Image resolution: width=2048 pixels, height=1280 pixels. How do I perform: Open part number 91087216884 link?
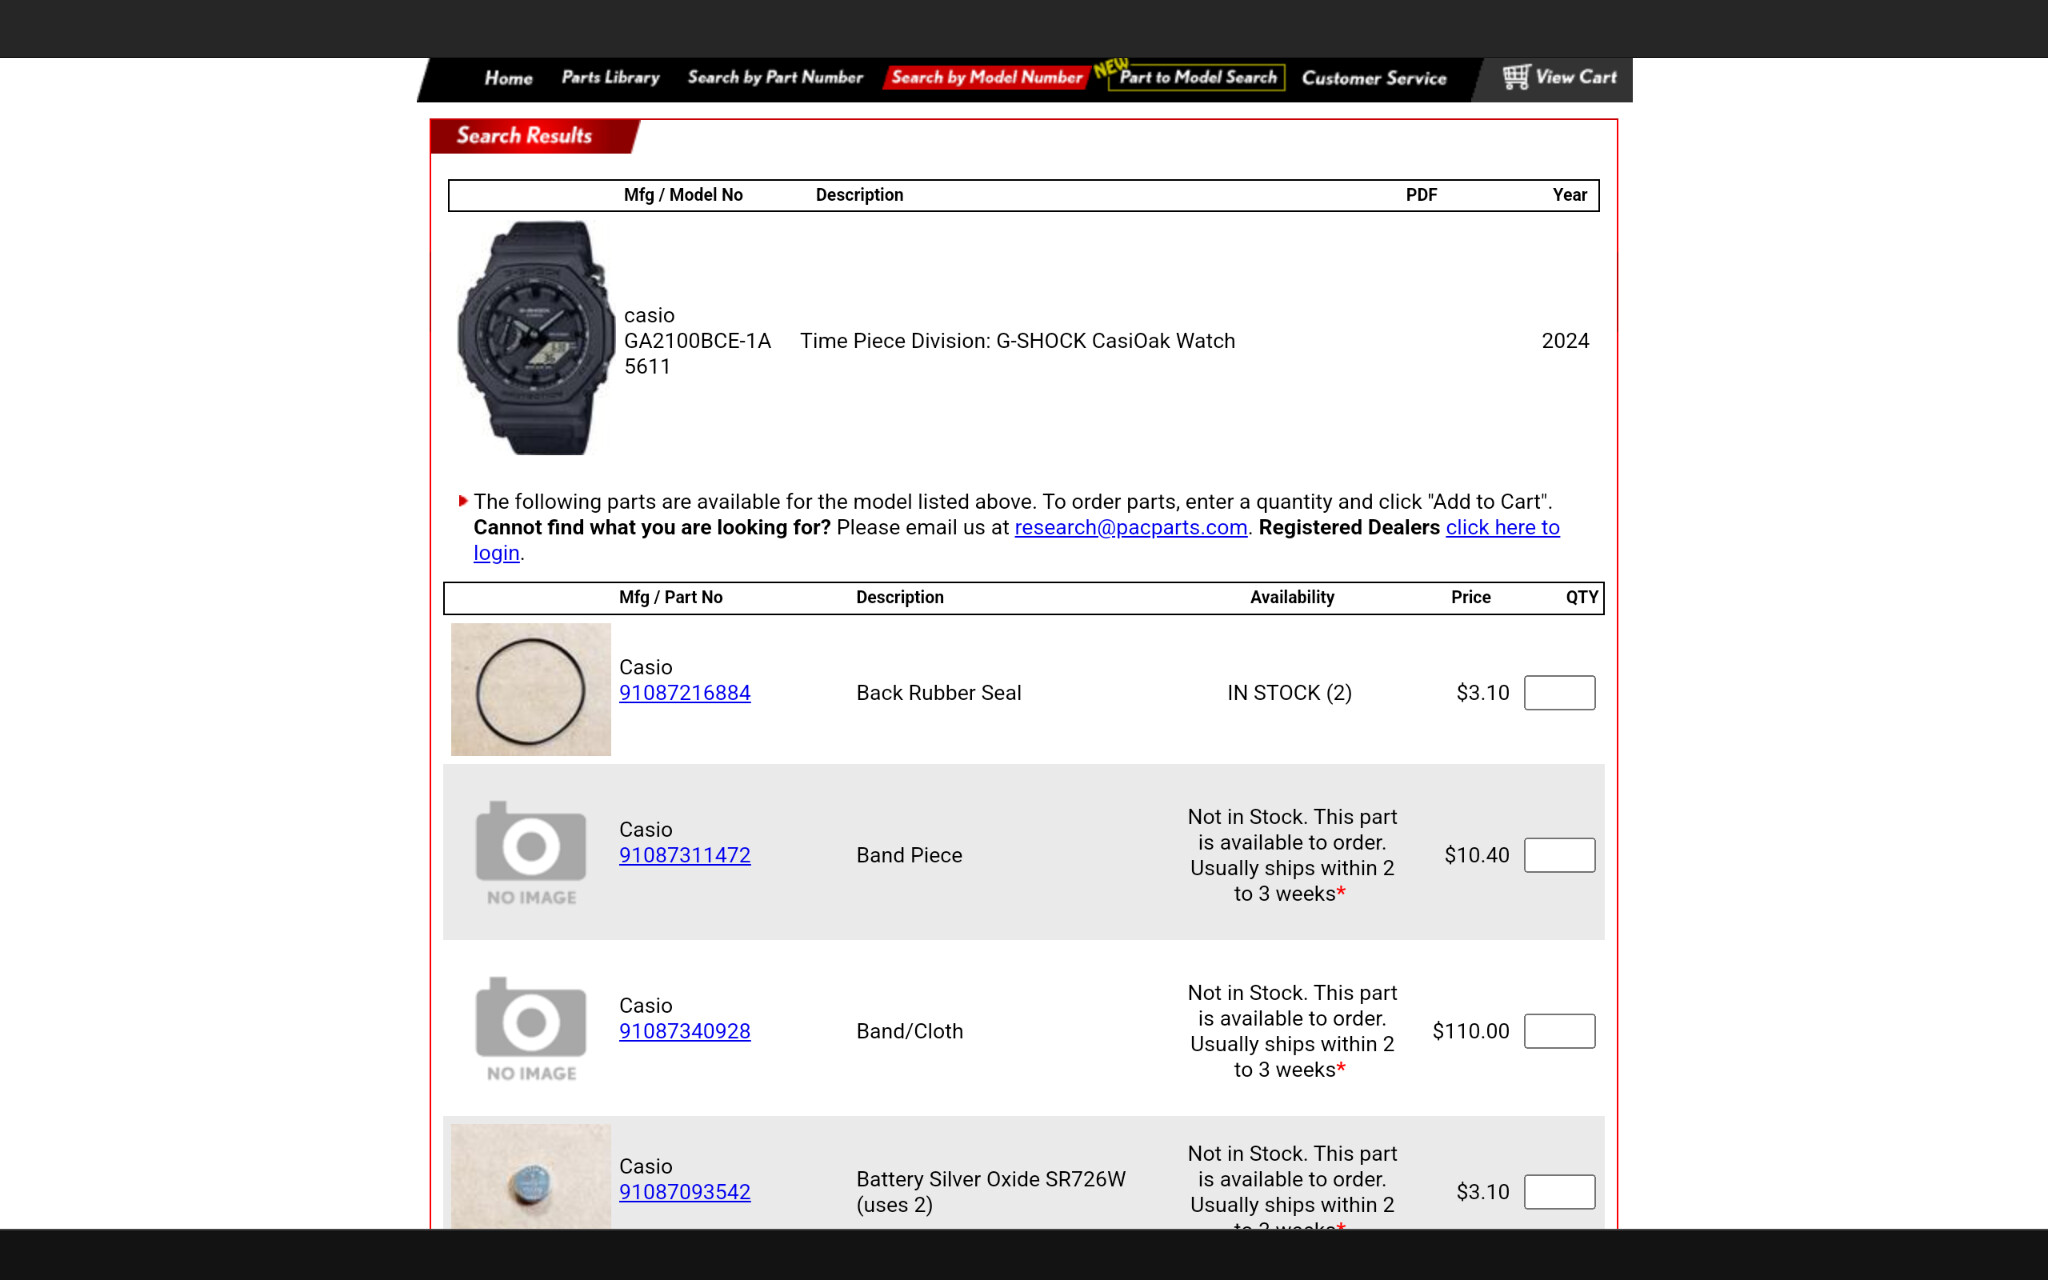pyautogui.click(x=685, y=693)
